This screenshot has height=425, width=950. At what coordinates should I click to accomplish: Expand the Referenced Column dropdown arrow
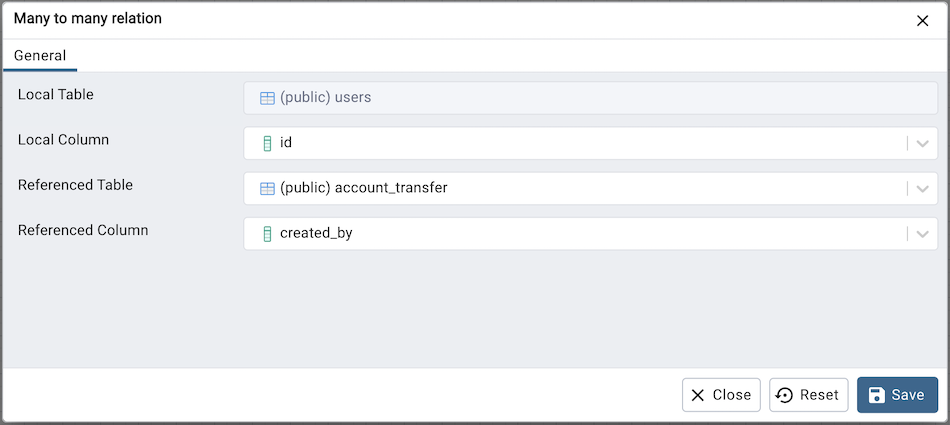[x=922, y=233]
